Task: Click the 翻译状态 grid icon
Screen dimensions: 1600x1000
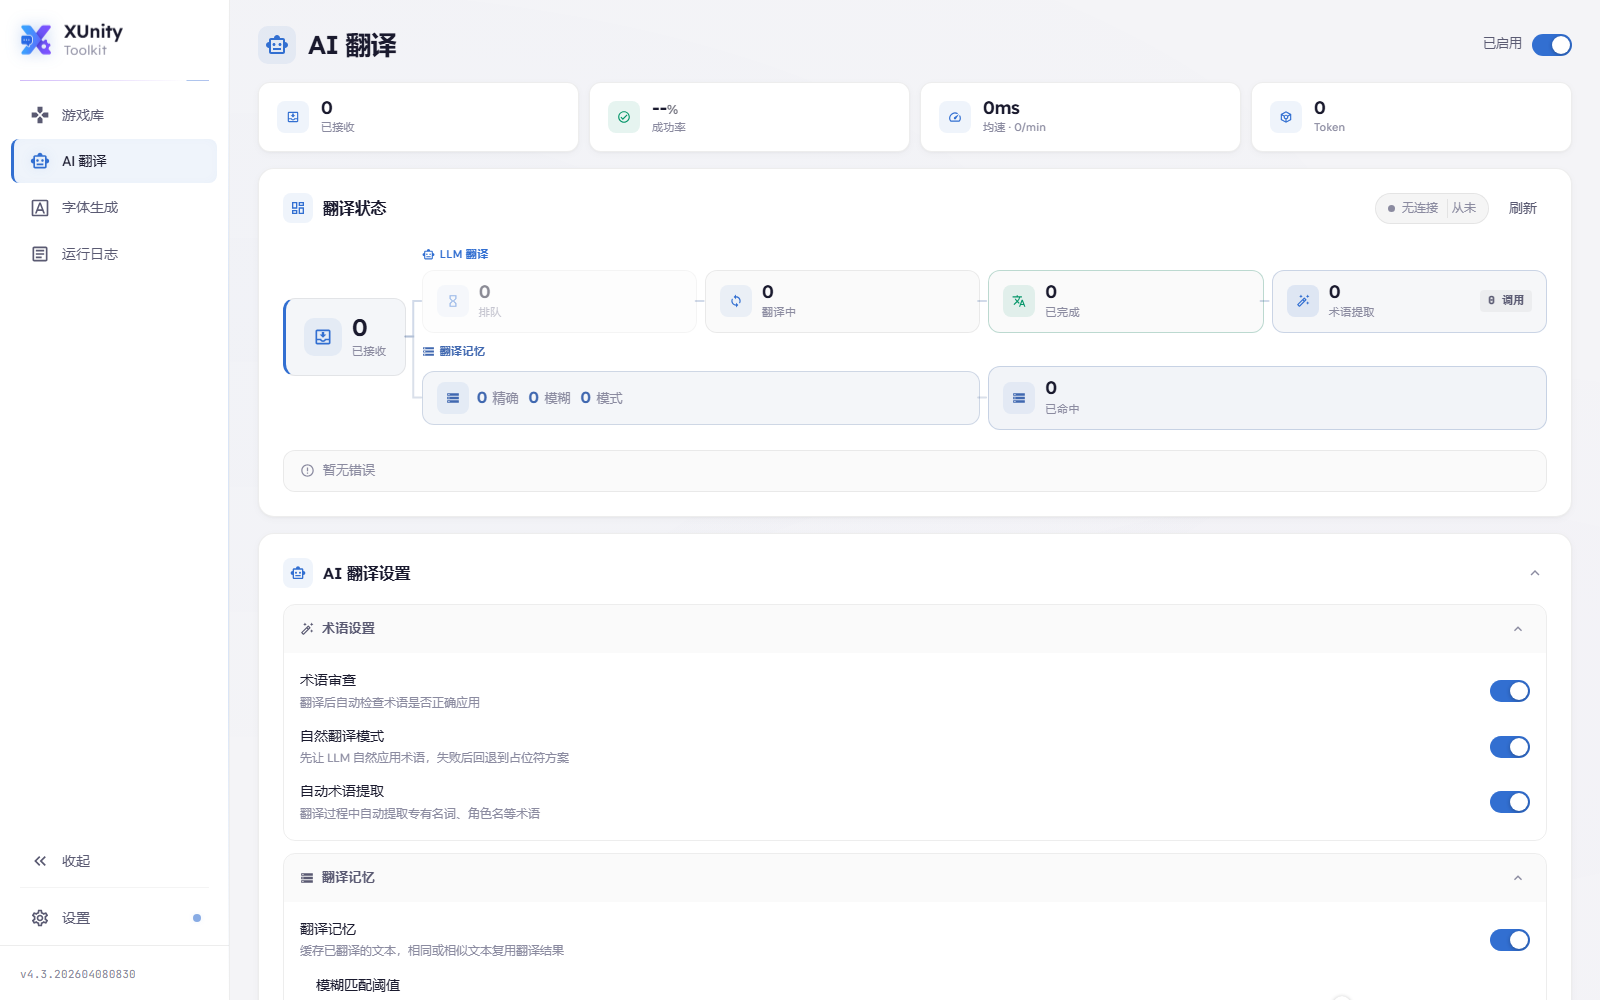Action: click(x=298, y=208)
